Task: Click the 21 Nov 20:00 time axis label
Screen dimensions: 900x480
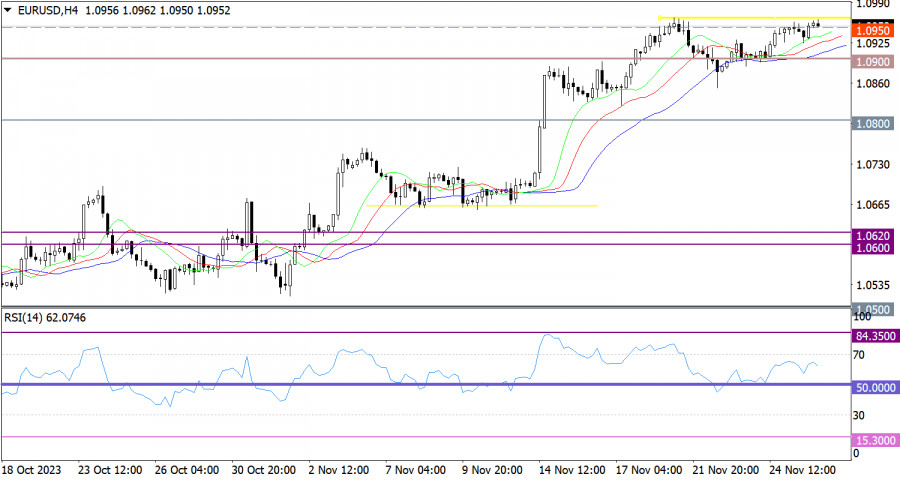Action: pos(726,470)
